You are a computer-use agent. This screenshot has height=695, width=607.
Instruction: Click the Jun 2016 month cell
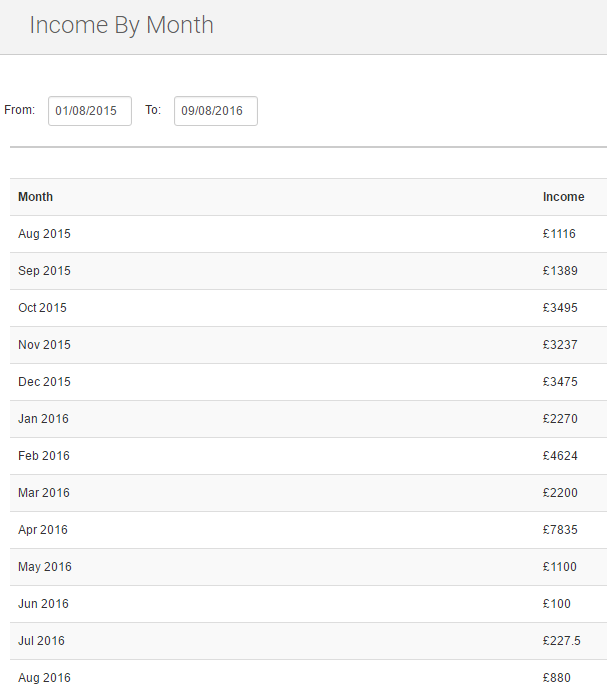pyautogui.click(x=43, y=604)
